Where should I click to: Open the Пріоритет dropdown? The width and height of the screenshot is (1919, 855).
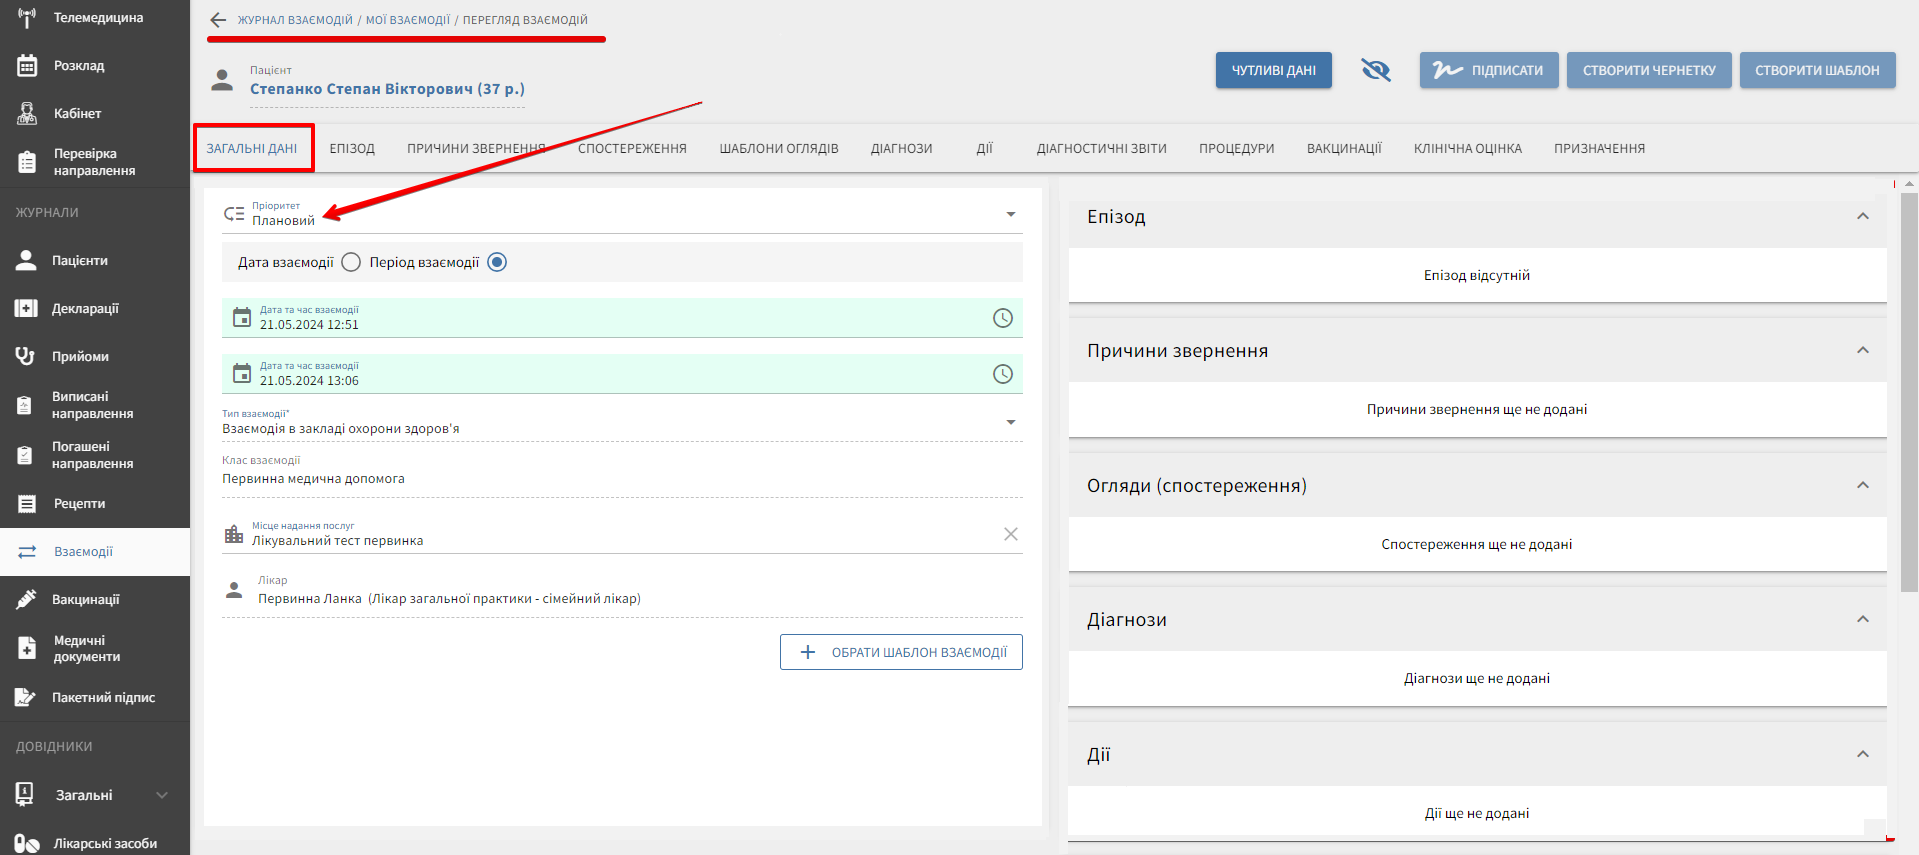pyautogui.click(x=1010, y=215)
